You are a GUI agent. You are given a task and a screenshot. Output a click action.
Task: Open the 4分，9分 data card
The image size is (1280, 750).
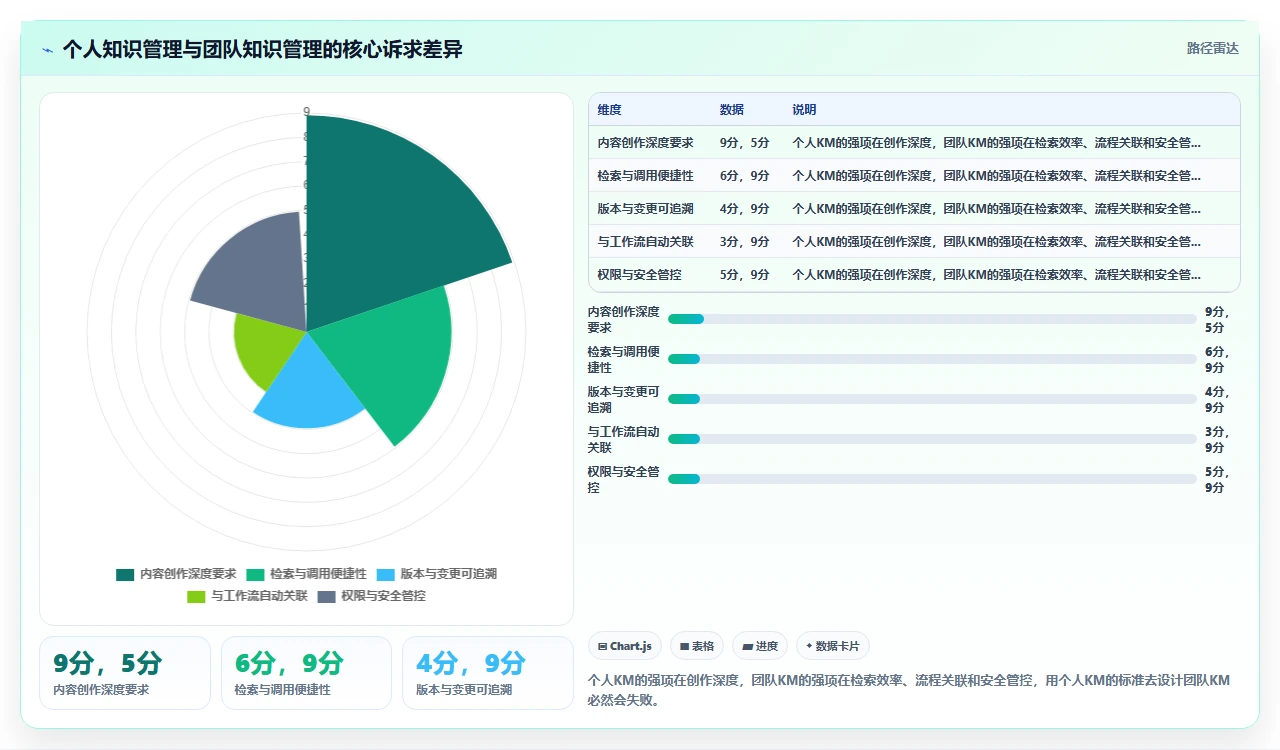[488, 673]
